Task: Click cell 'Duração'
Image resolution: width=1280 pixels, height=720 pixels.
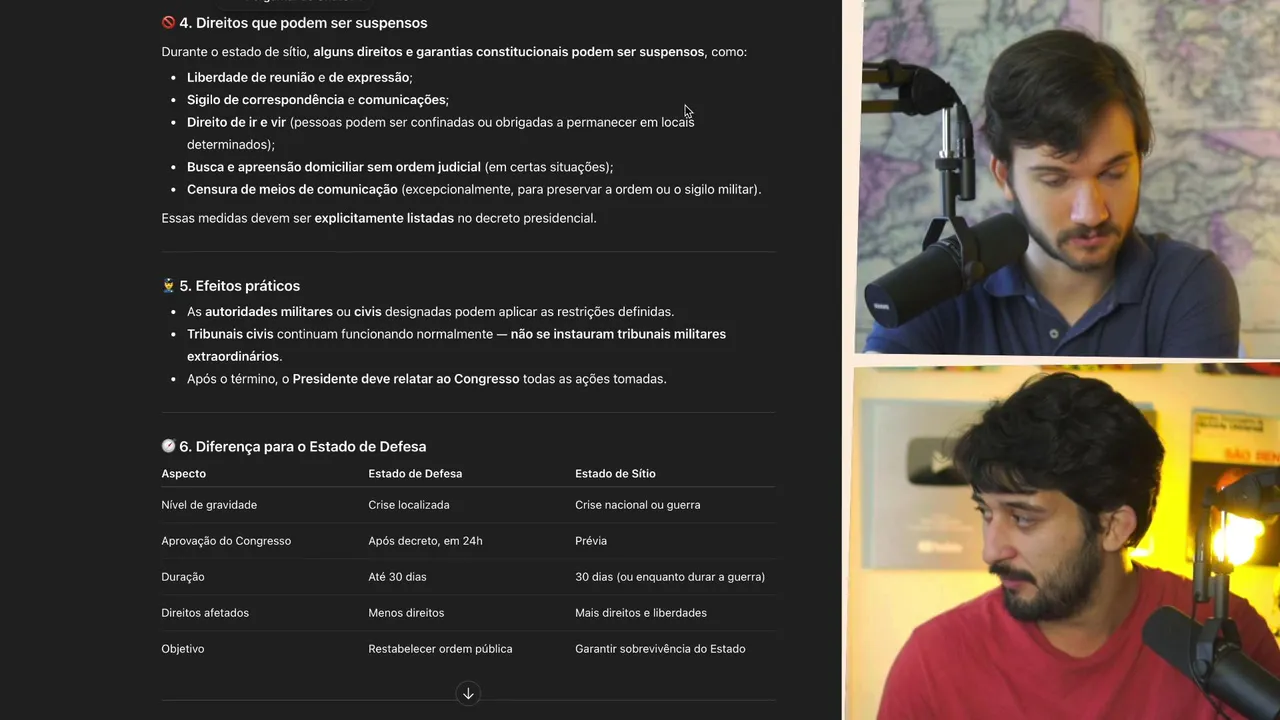Action: coord(183,577)
